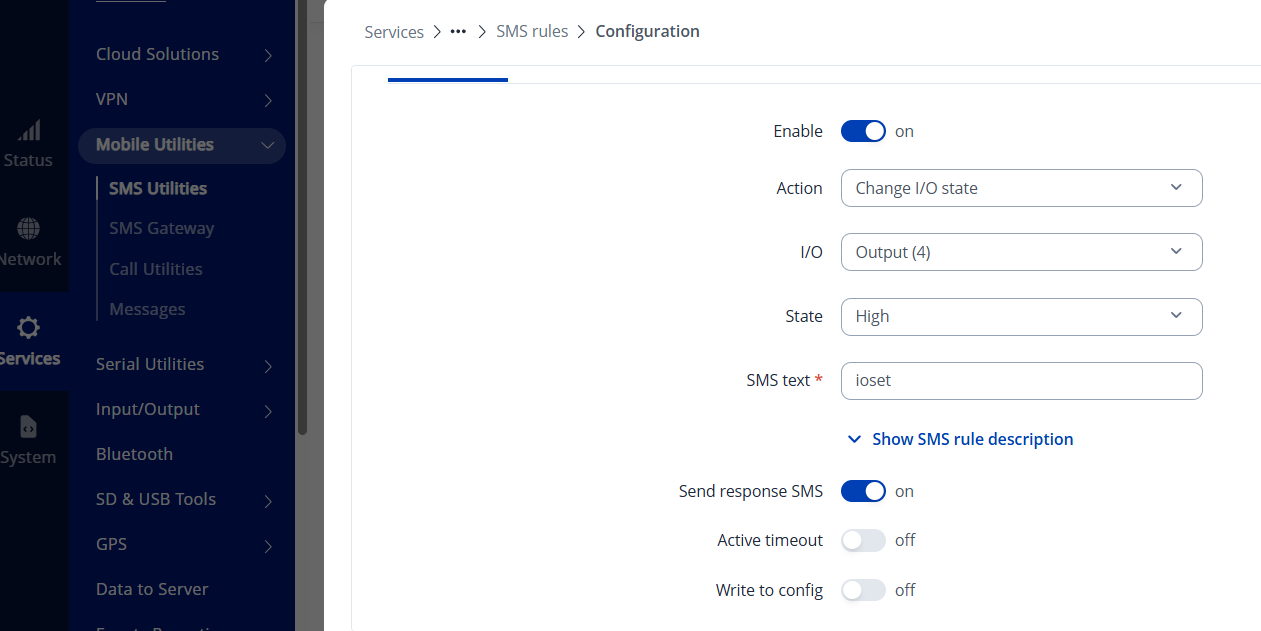Expand Show SMS rule description

[961, 439]
